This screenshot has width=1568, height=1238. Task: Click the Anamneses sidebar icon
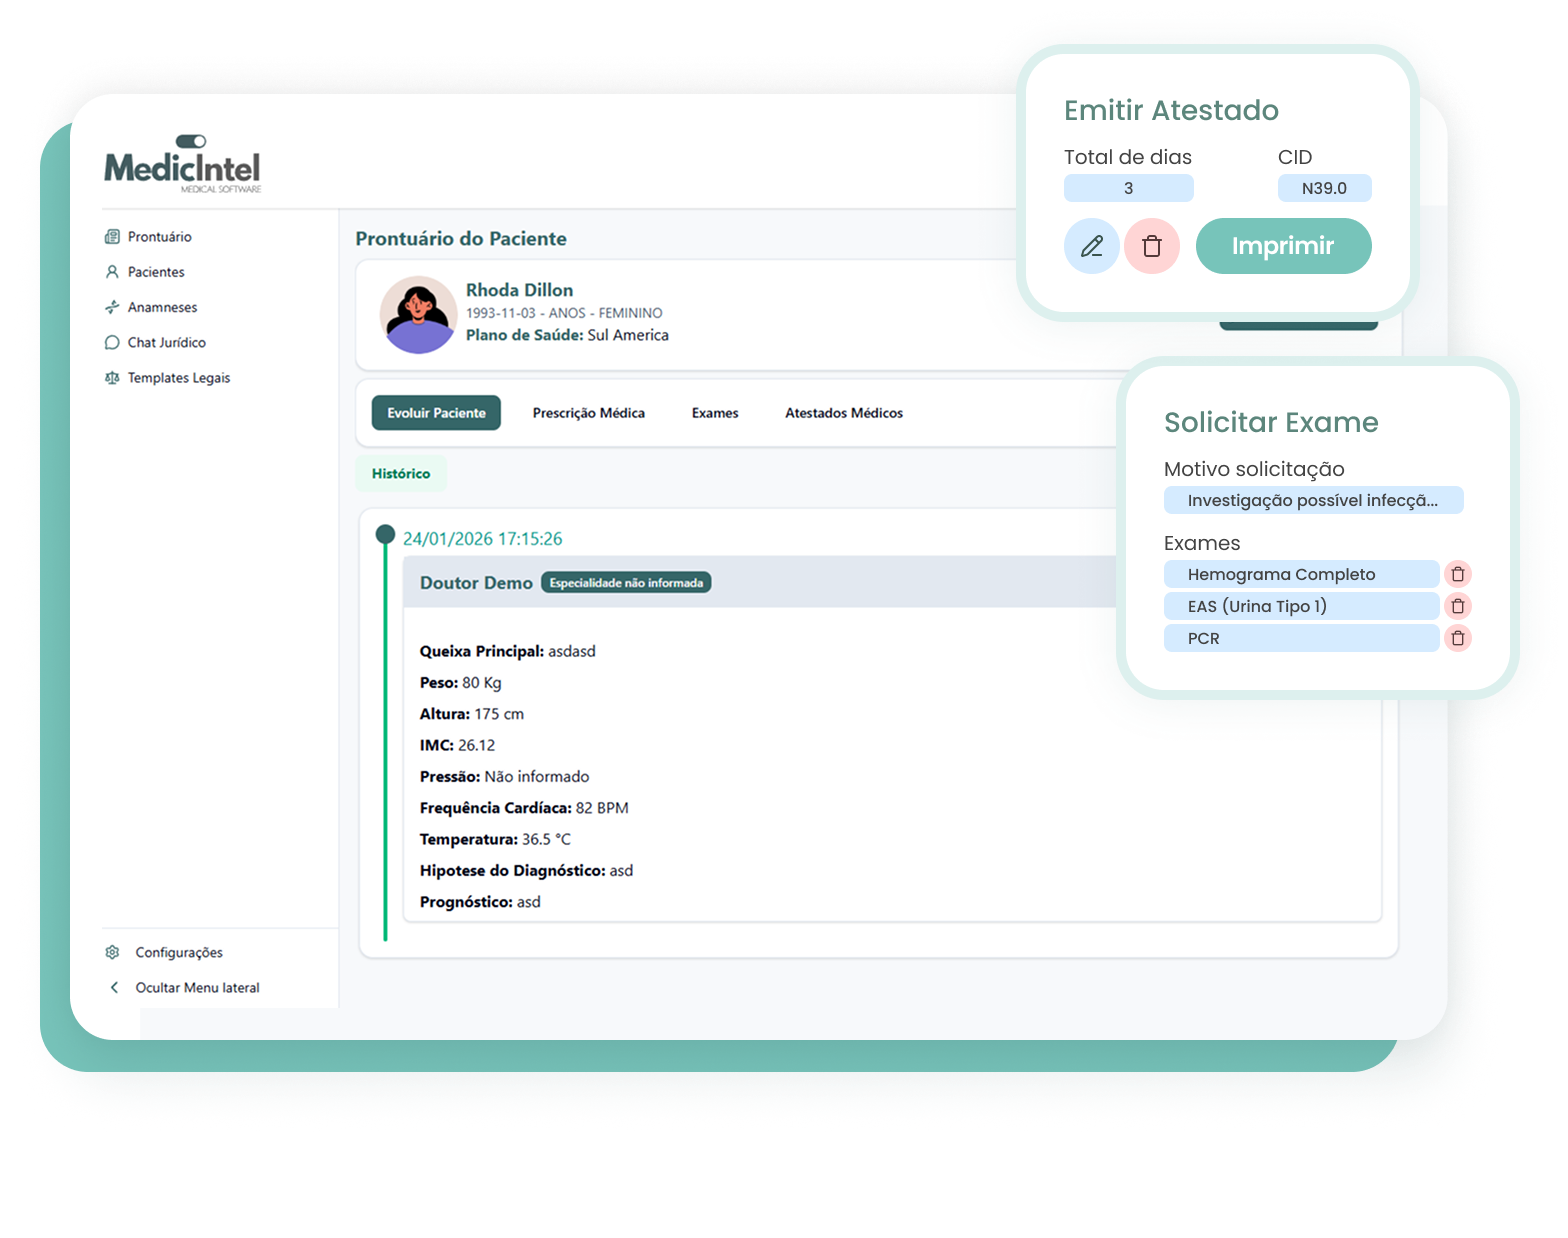click(112, 307)
